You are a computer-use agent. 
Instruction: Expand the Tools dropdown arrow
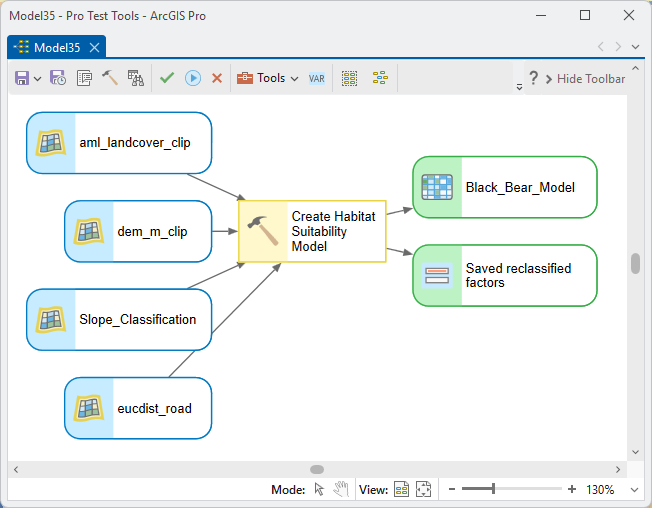coord(294,79)
